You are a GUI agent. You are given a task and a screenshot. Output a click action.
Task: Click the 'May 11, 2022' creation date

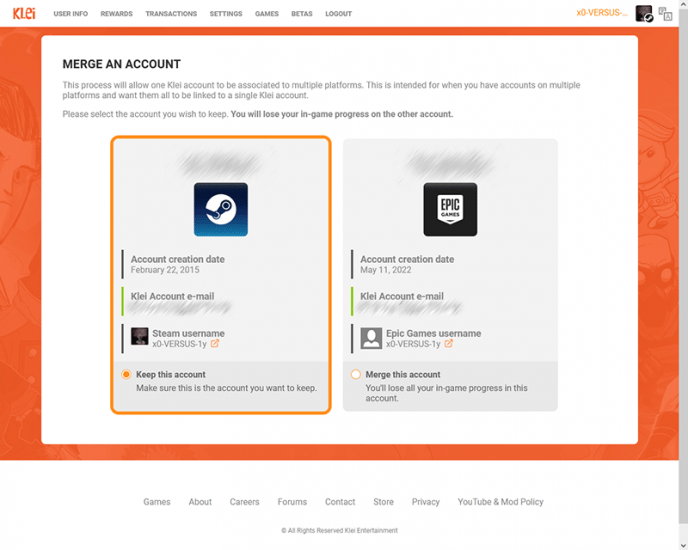[x=386, y=270]
